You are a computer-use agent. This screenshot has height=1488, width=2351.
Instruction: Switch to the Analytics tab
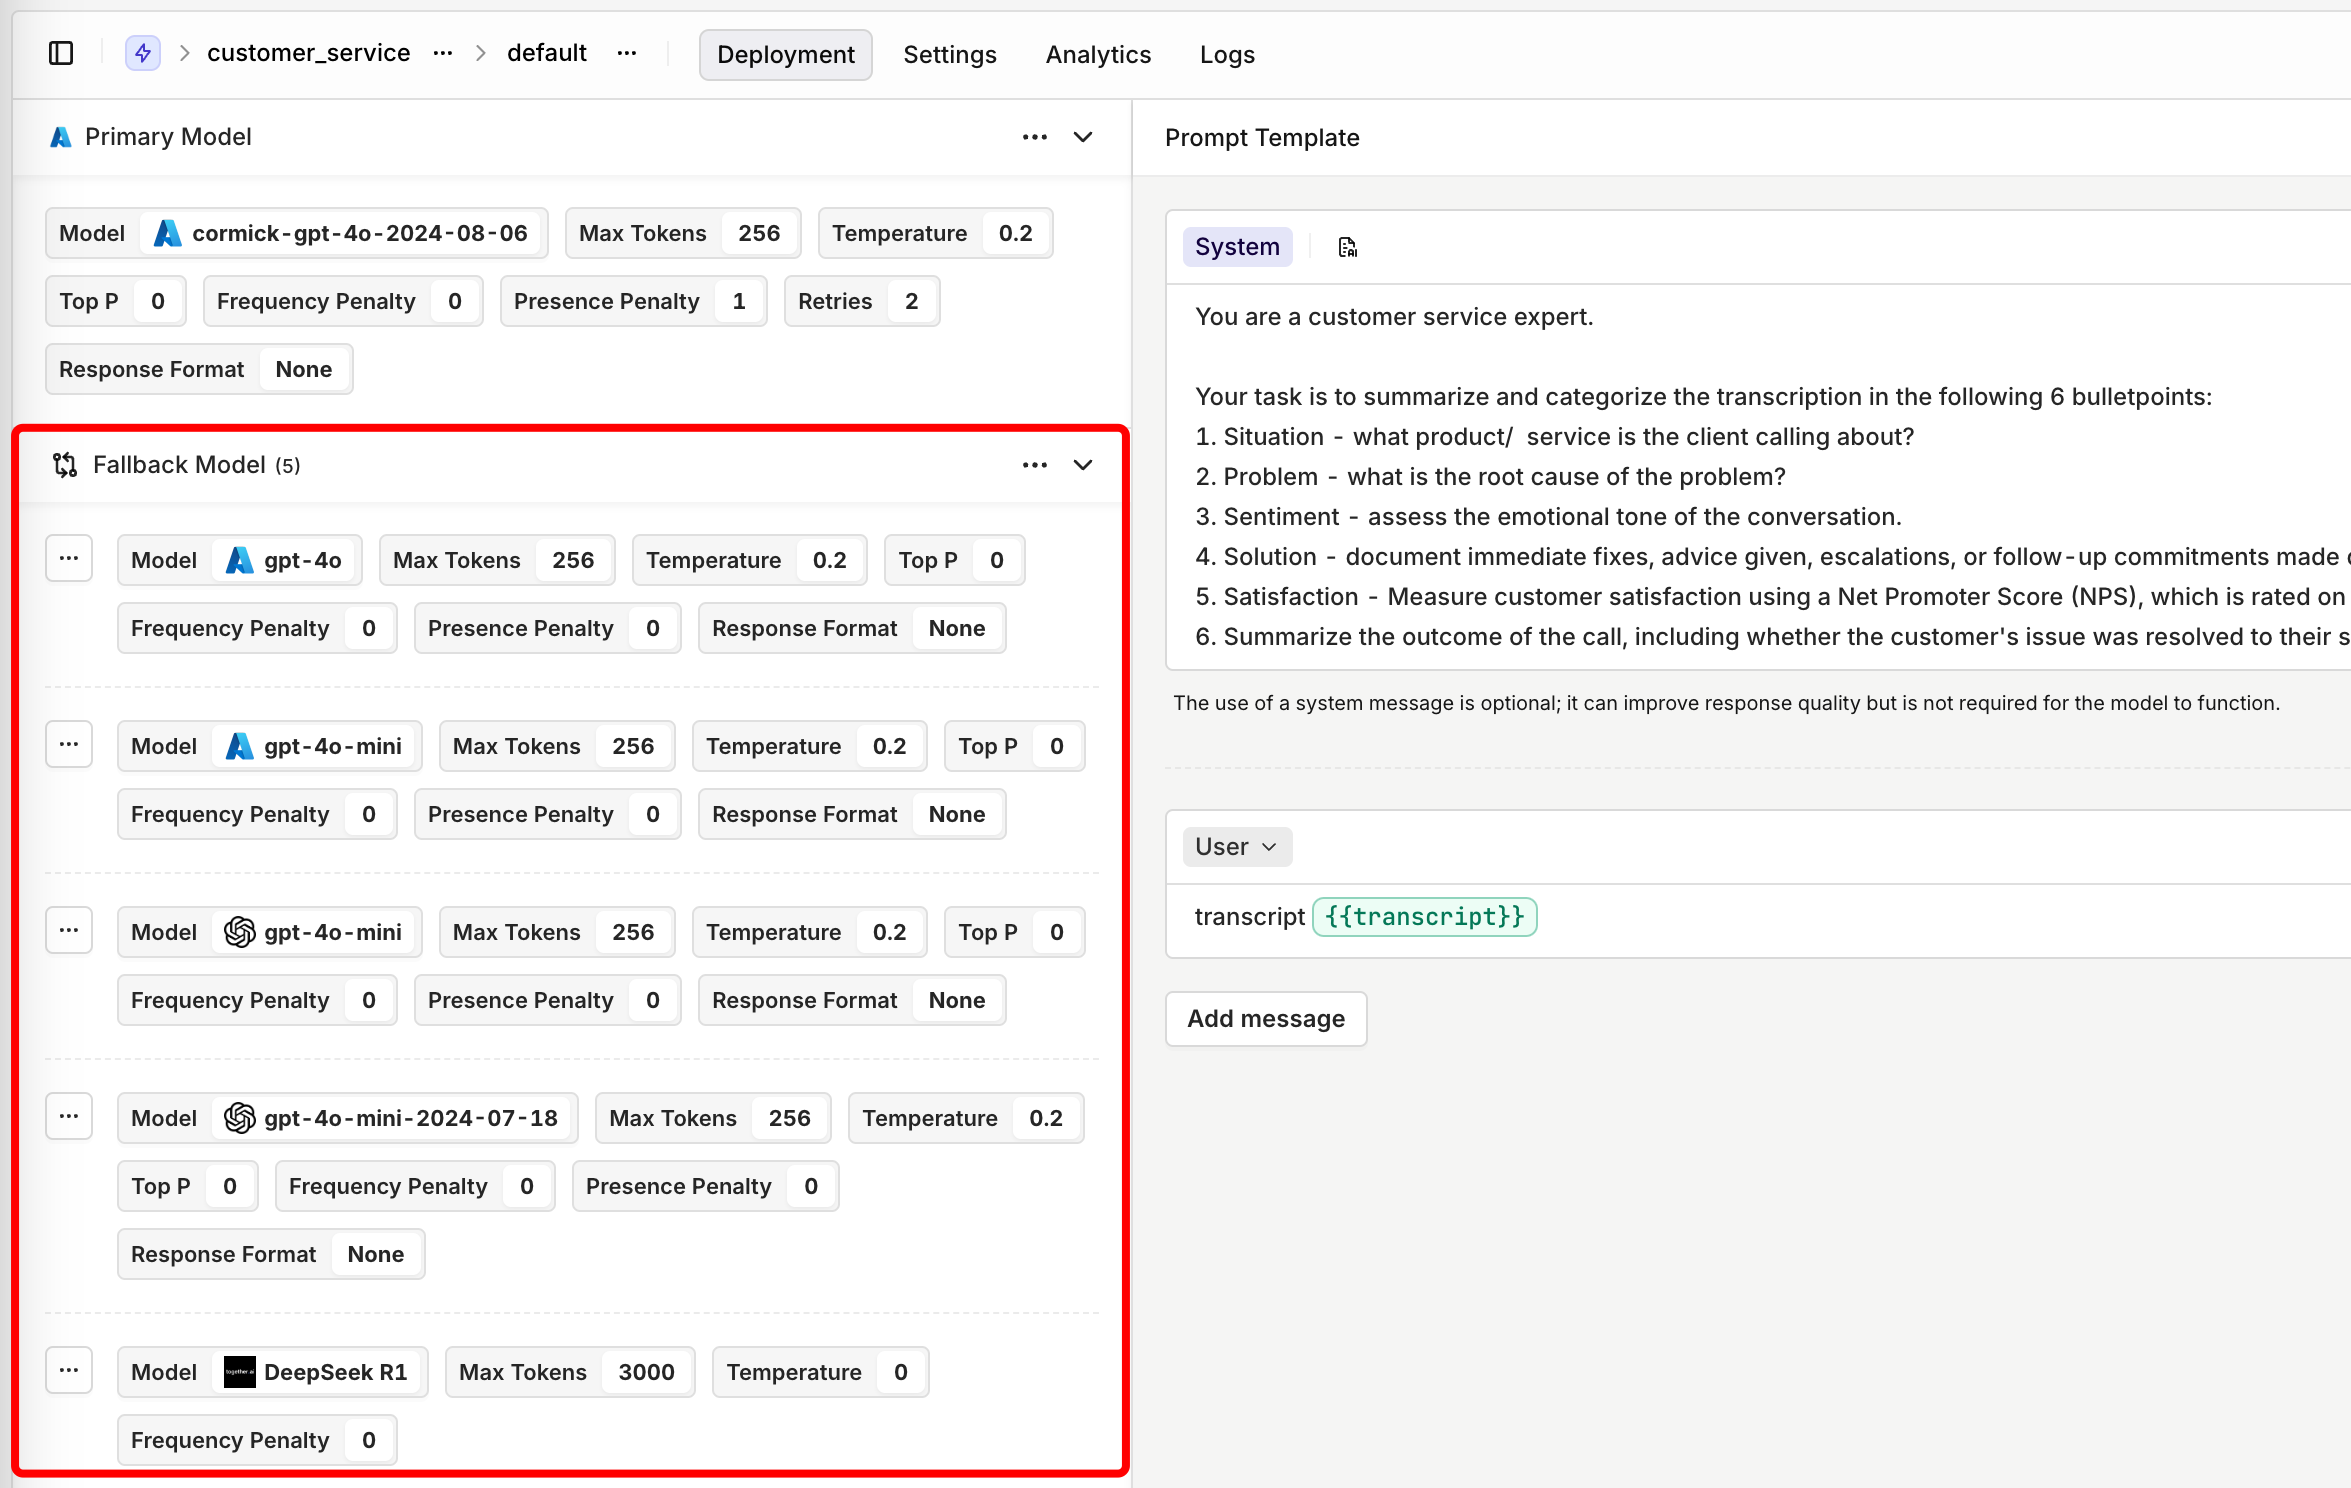click(x=1098, y=55)
